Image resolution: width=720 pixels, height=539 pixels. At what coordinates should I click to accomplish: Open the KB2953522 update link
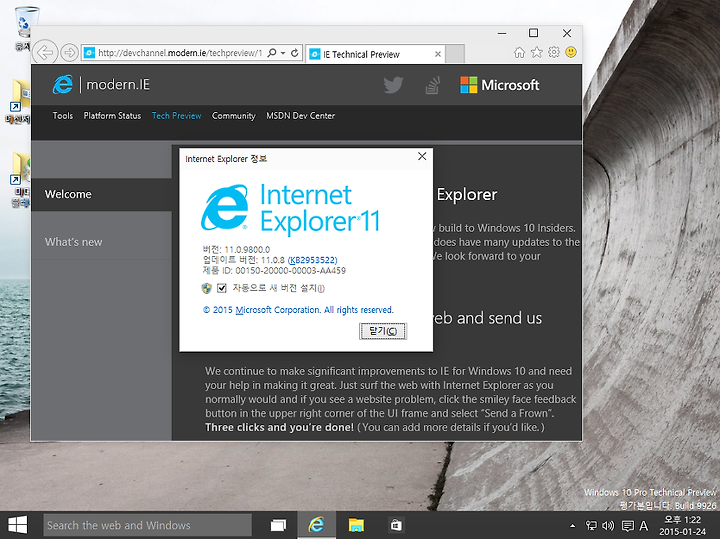click(312, 260)
